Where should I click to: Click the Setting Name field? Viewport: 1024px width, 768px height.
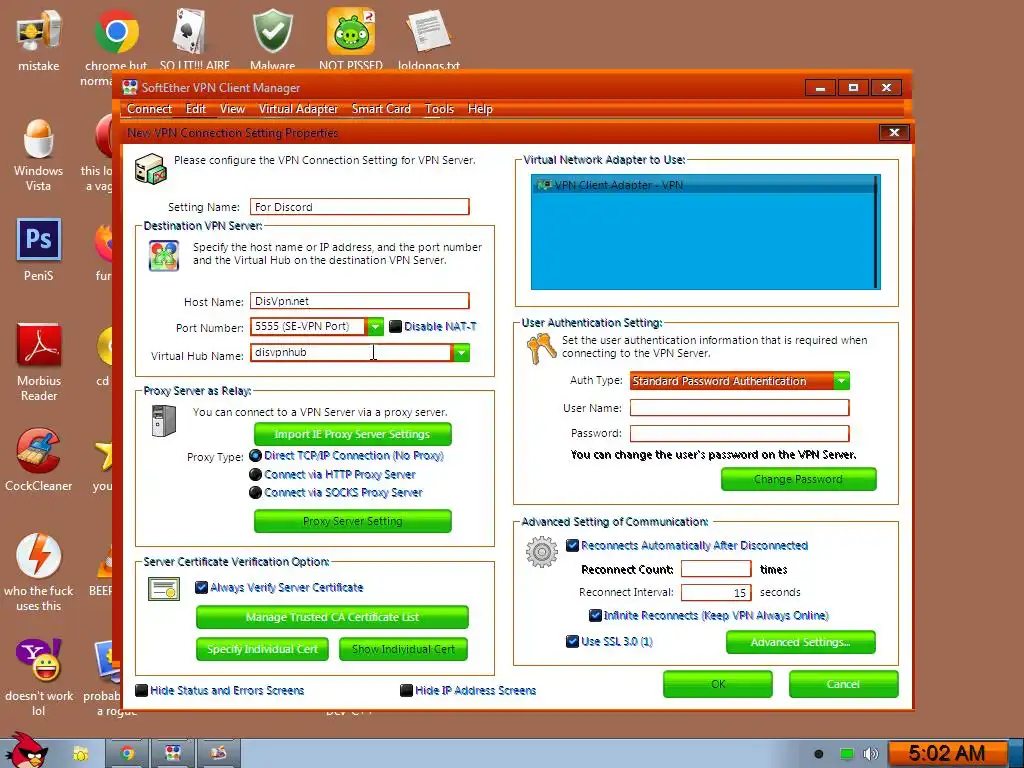coord(360,207)
